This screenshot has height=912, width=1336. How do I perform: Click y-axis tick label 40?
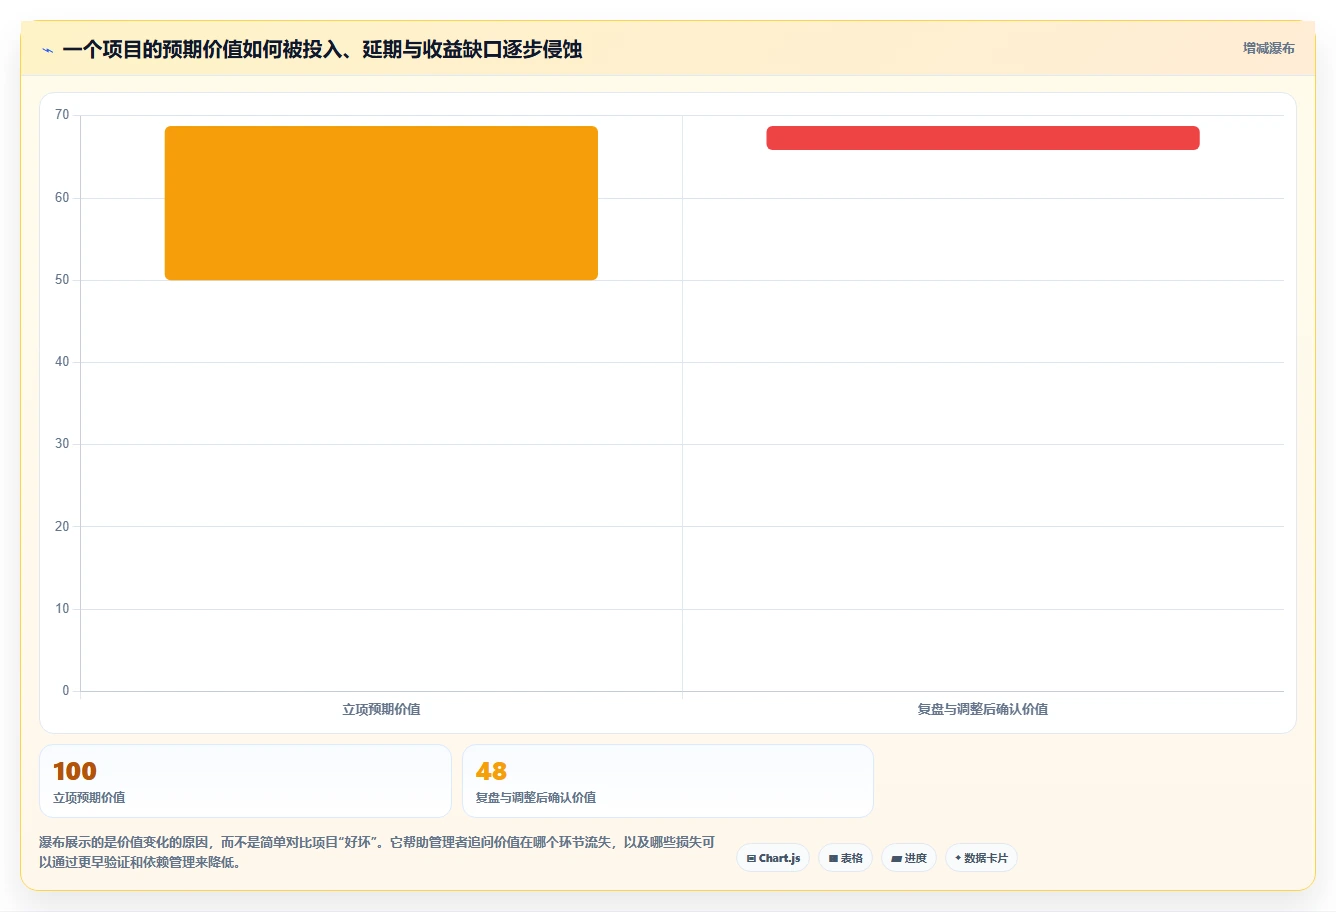(x=62, y=362)
